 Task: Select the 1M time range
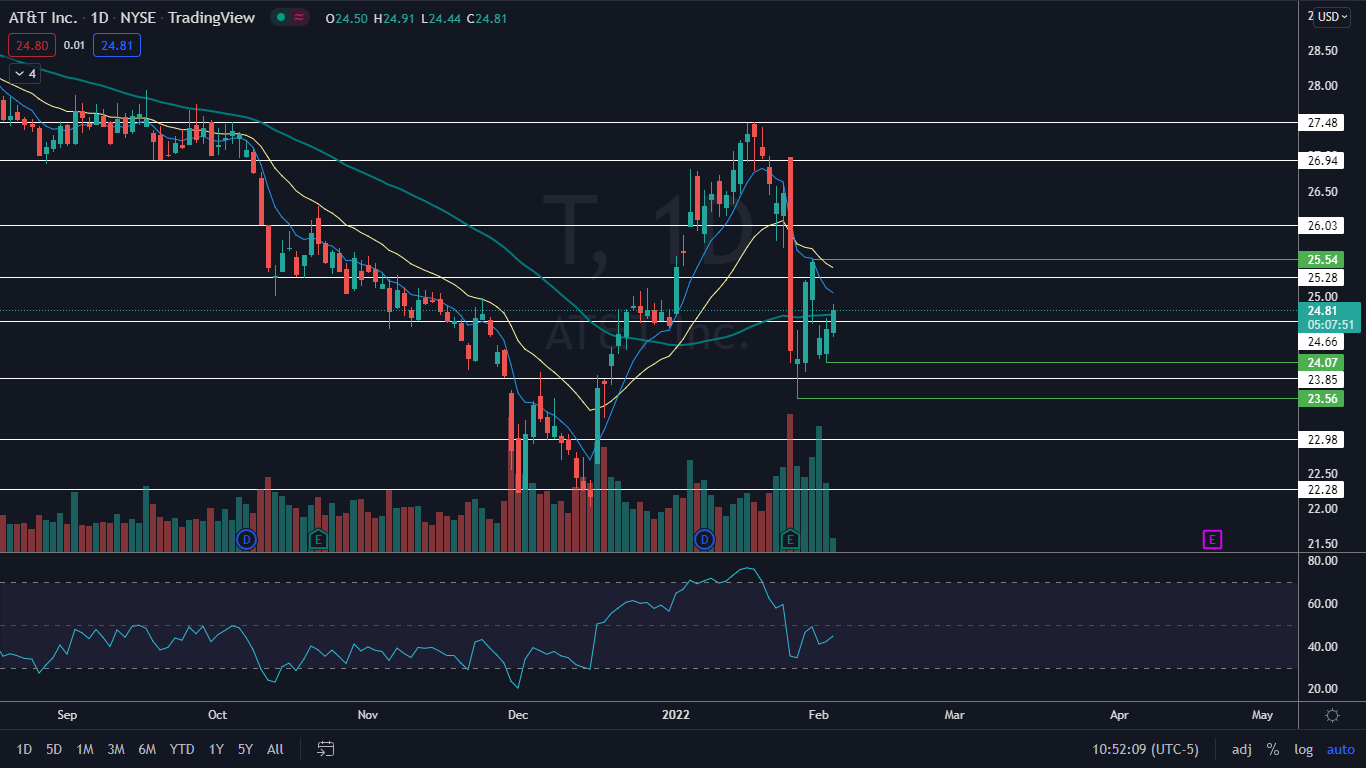pos(85,749)
